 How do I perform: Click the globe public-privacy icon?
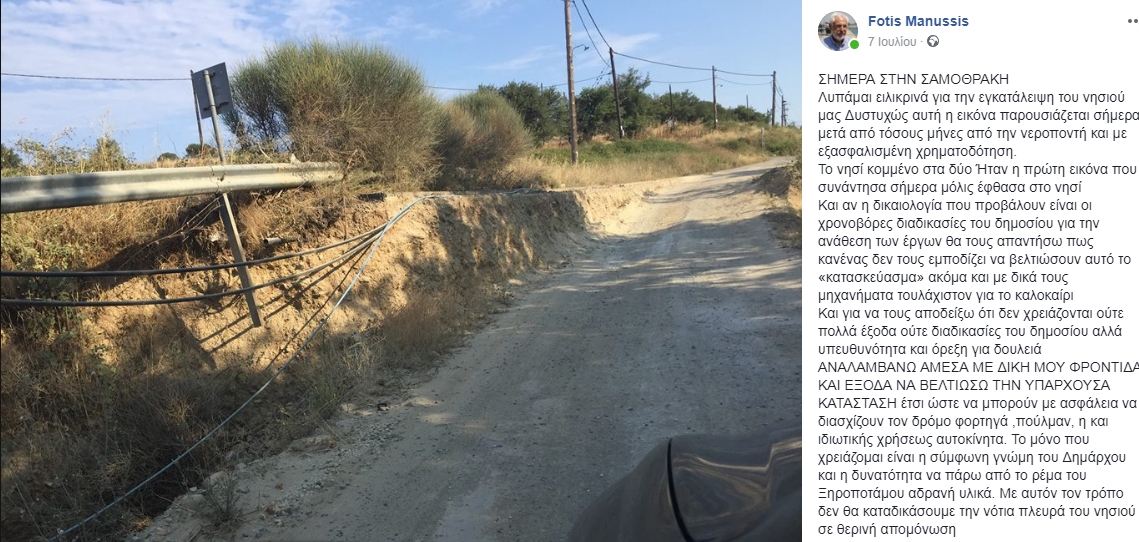pyautogui.click(x=933, y=41)
